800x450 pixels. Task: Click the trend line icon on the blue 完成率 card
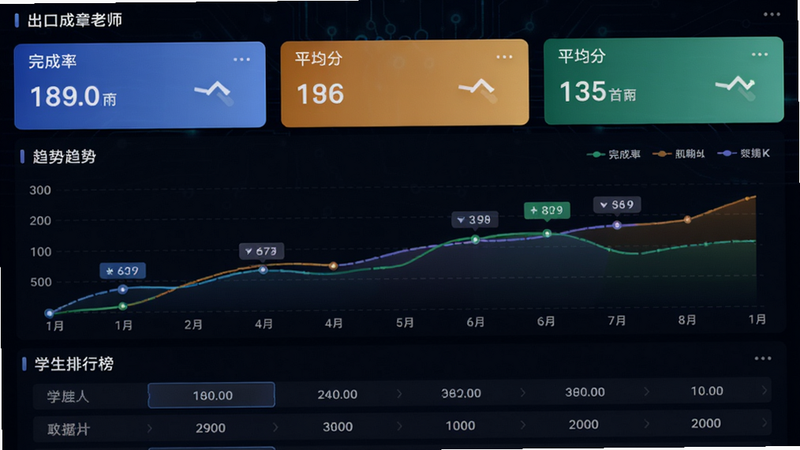214,93
